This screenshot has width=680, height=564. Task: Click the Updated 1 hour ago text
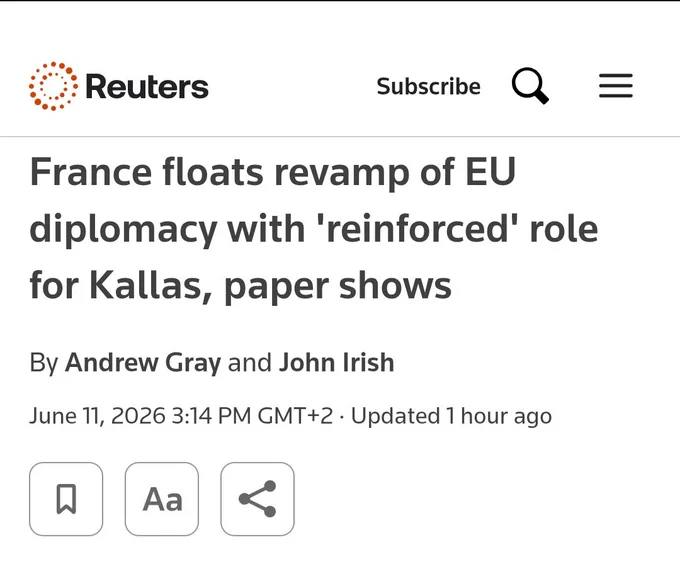(x=451, y=416)
